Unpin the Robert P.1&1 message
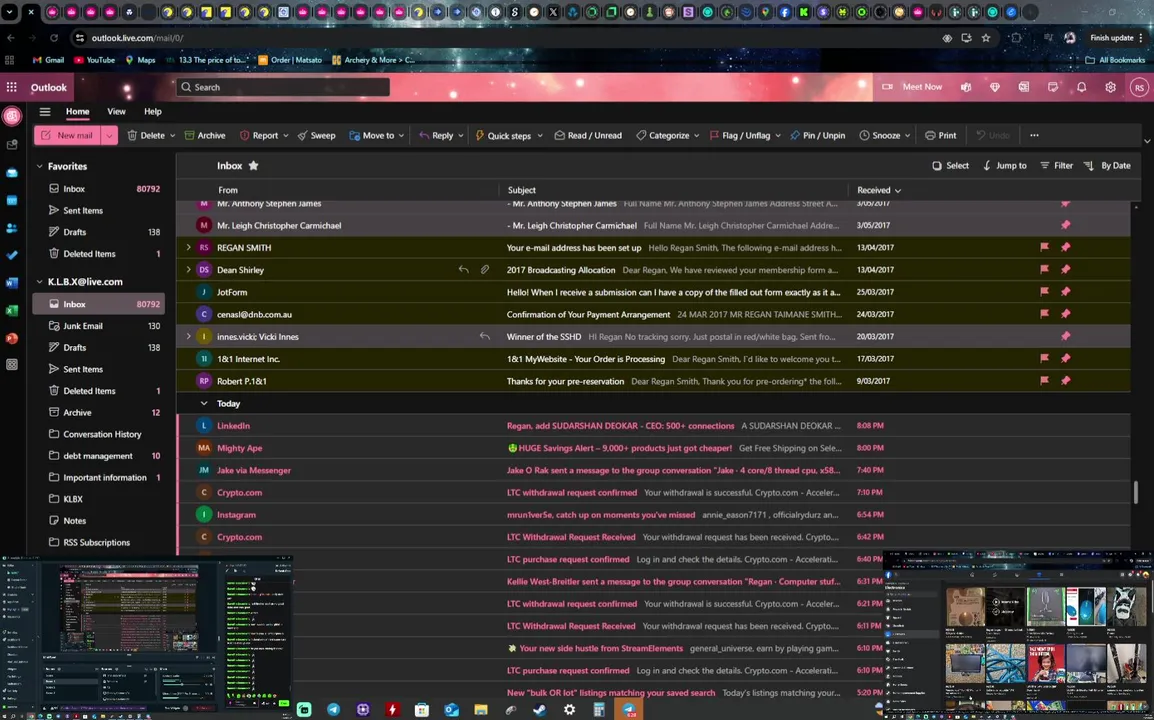Viewport: 1154px width, 720px height. [1066, 381]
